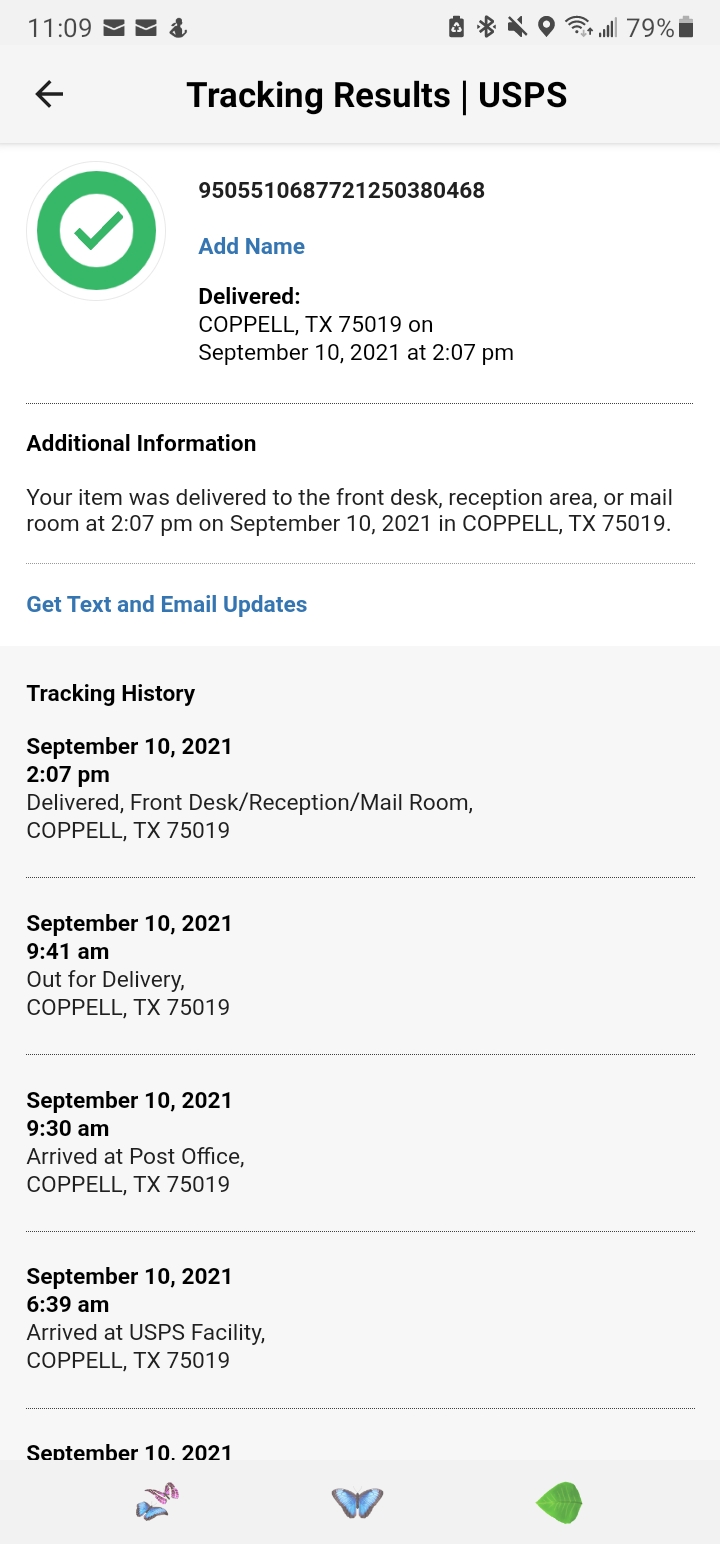The height and width of the screenshot is (1544, 720).
Task: Tap the Bluetooth status bar icon
Action: 487,27
